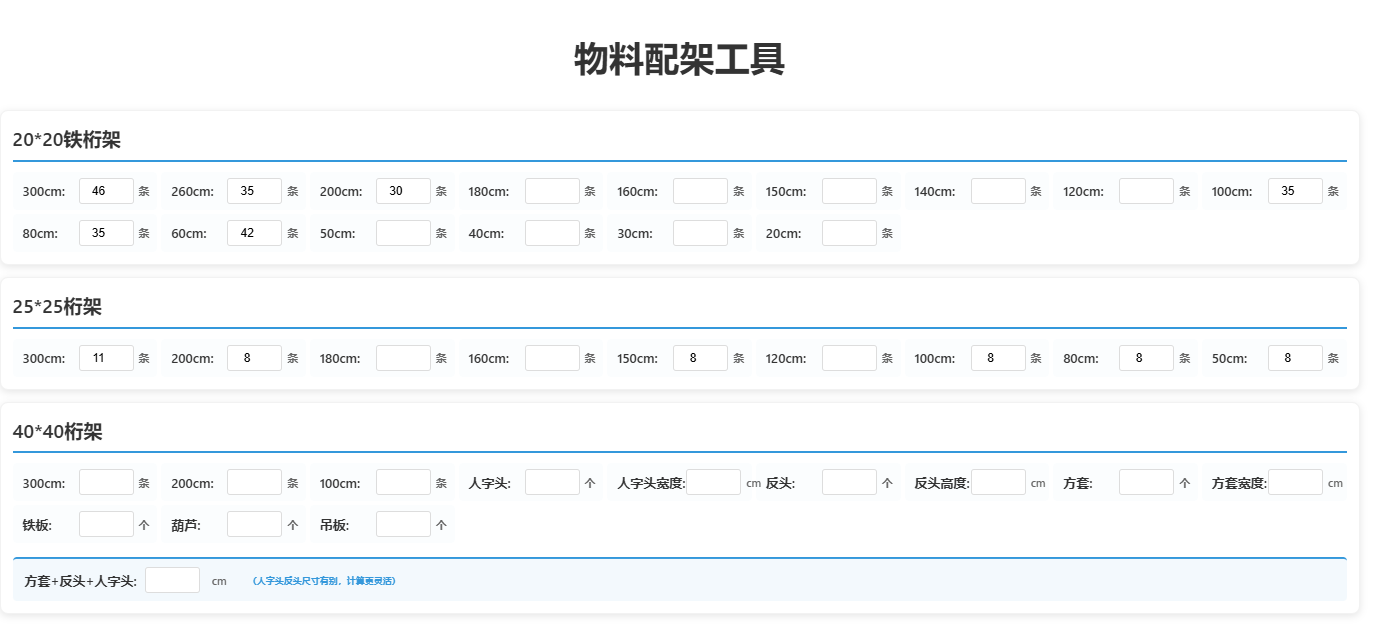Select the 260cm field showing 35
Screen dimensions: 1373x627
(x=254, y=191)
